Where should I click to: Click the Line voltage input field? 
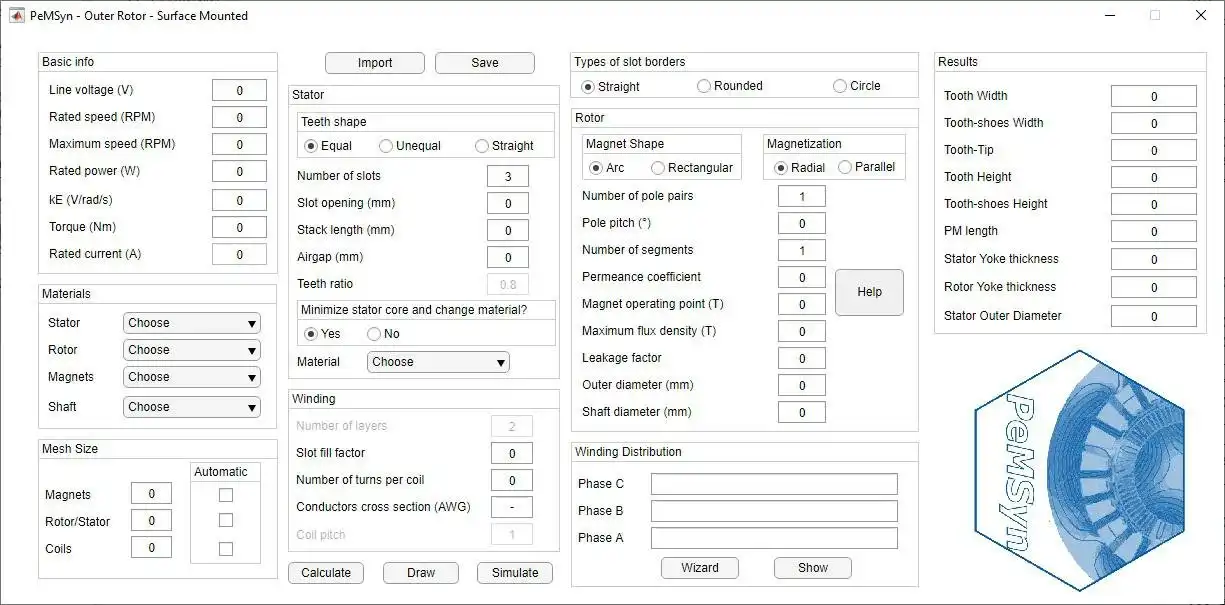[x=239, y=91]
